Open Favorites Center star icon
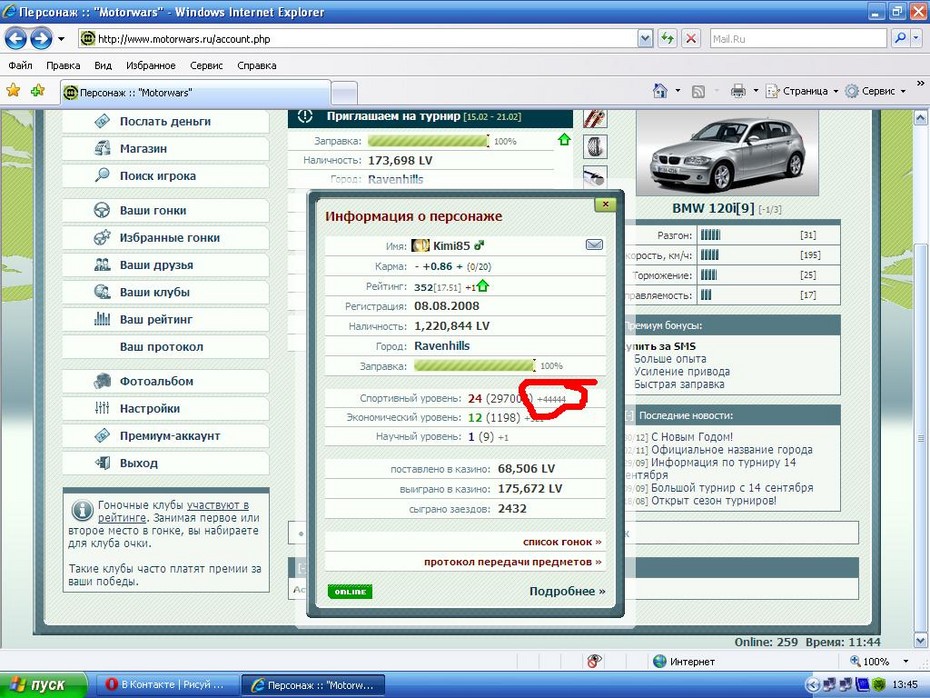This screenshot has height=698, width=930. point(13,91)
